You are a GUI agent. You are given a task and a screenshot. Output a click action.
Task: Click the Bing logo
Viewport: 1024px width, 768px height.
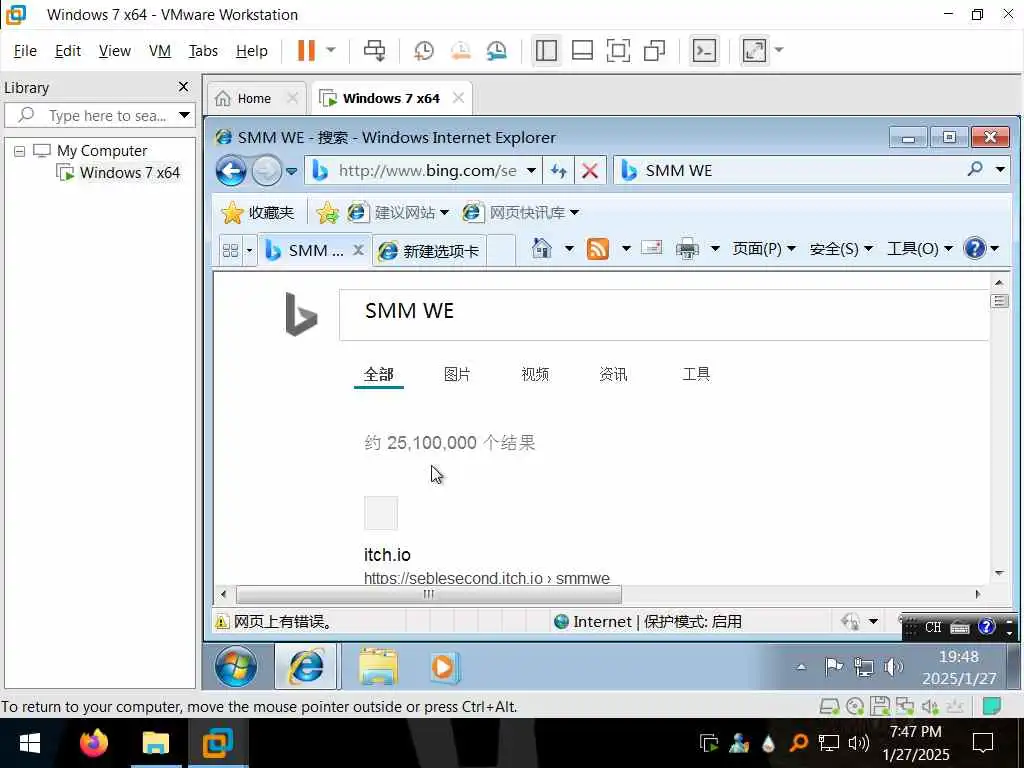[x=301, y=314]
